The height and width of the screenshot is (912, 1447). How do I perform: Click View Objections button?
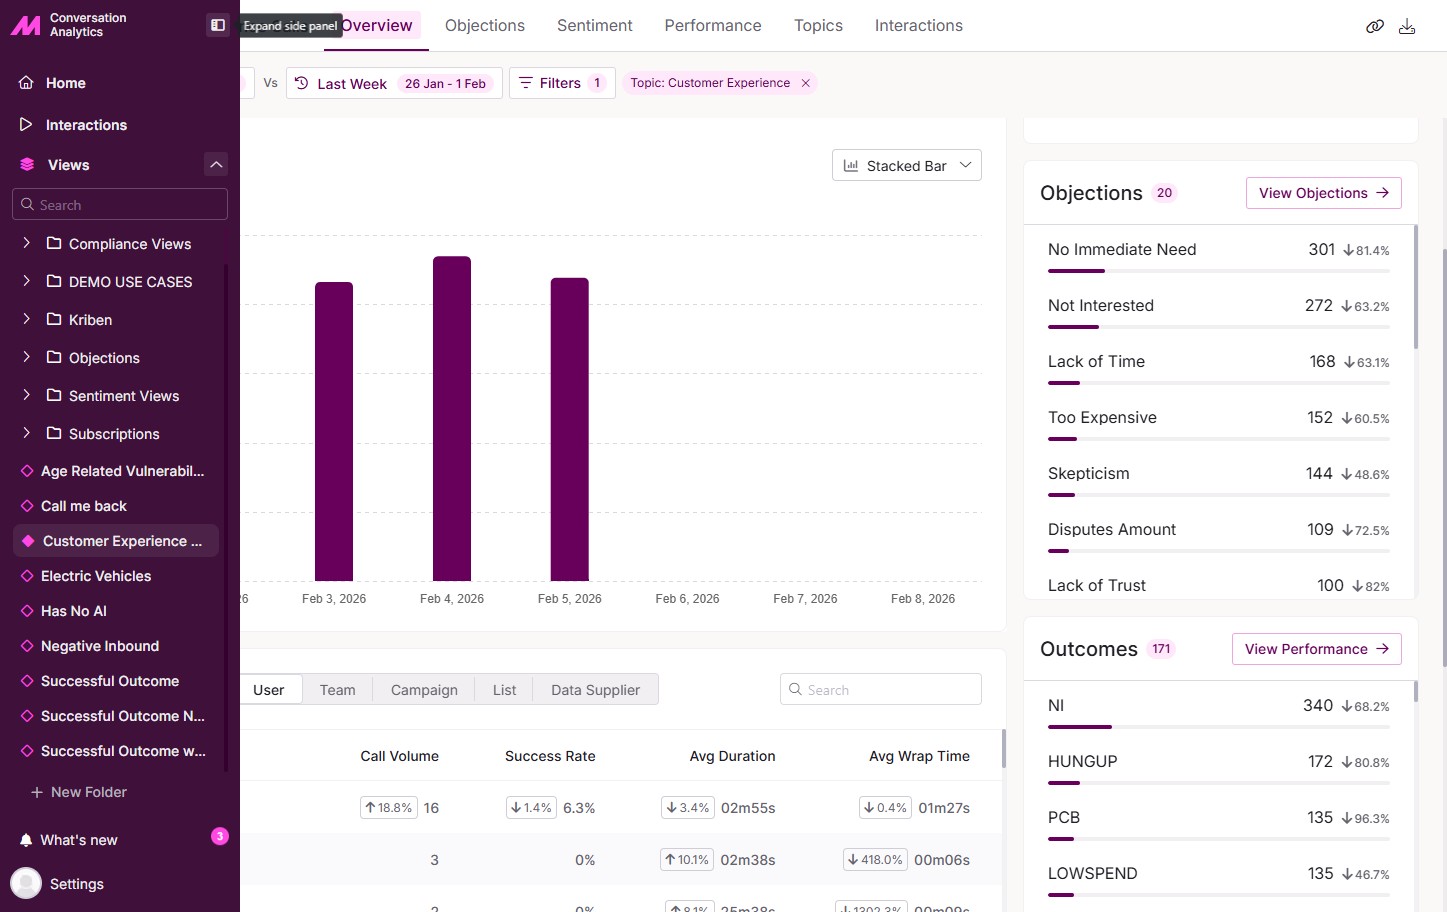click(x=1323, y=193)
